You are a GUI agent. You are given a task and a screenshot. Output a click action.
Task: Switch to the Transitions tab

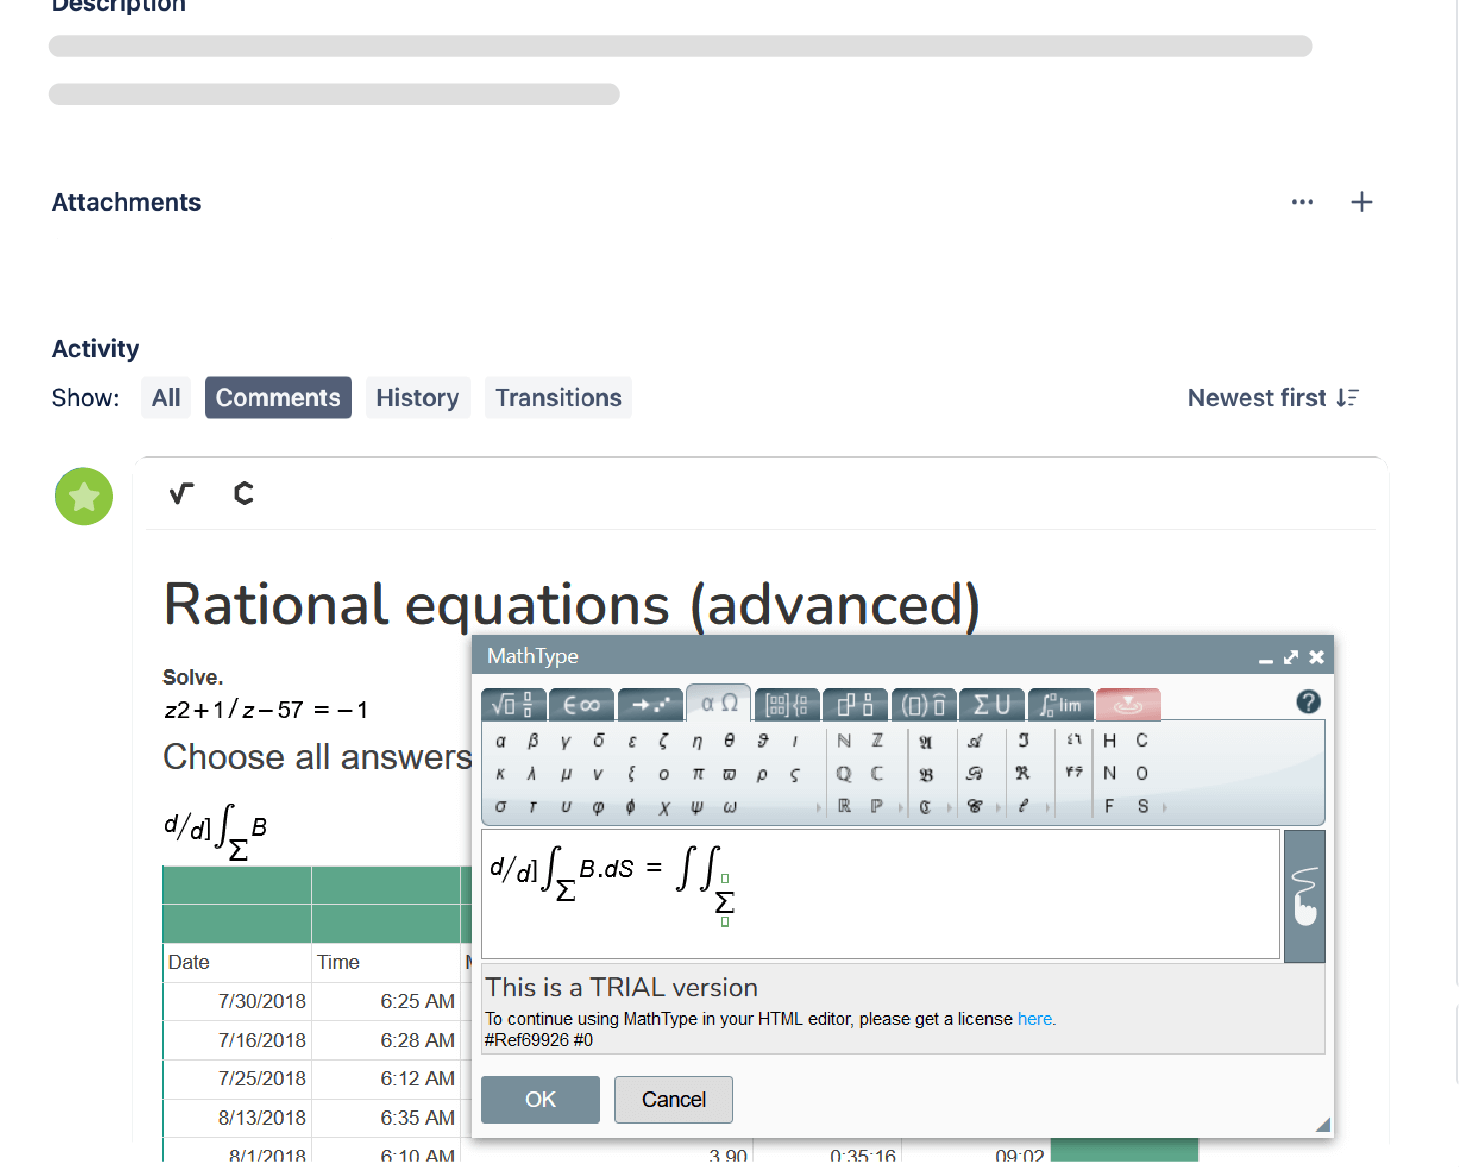point(557,397)
